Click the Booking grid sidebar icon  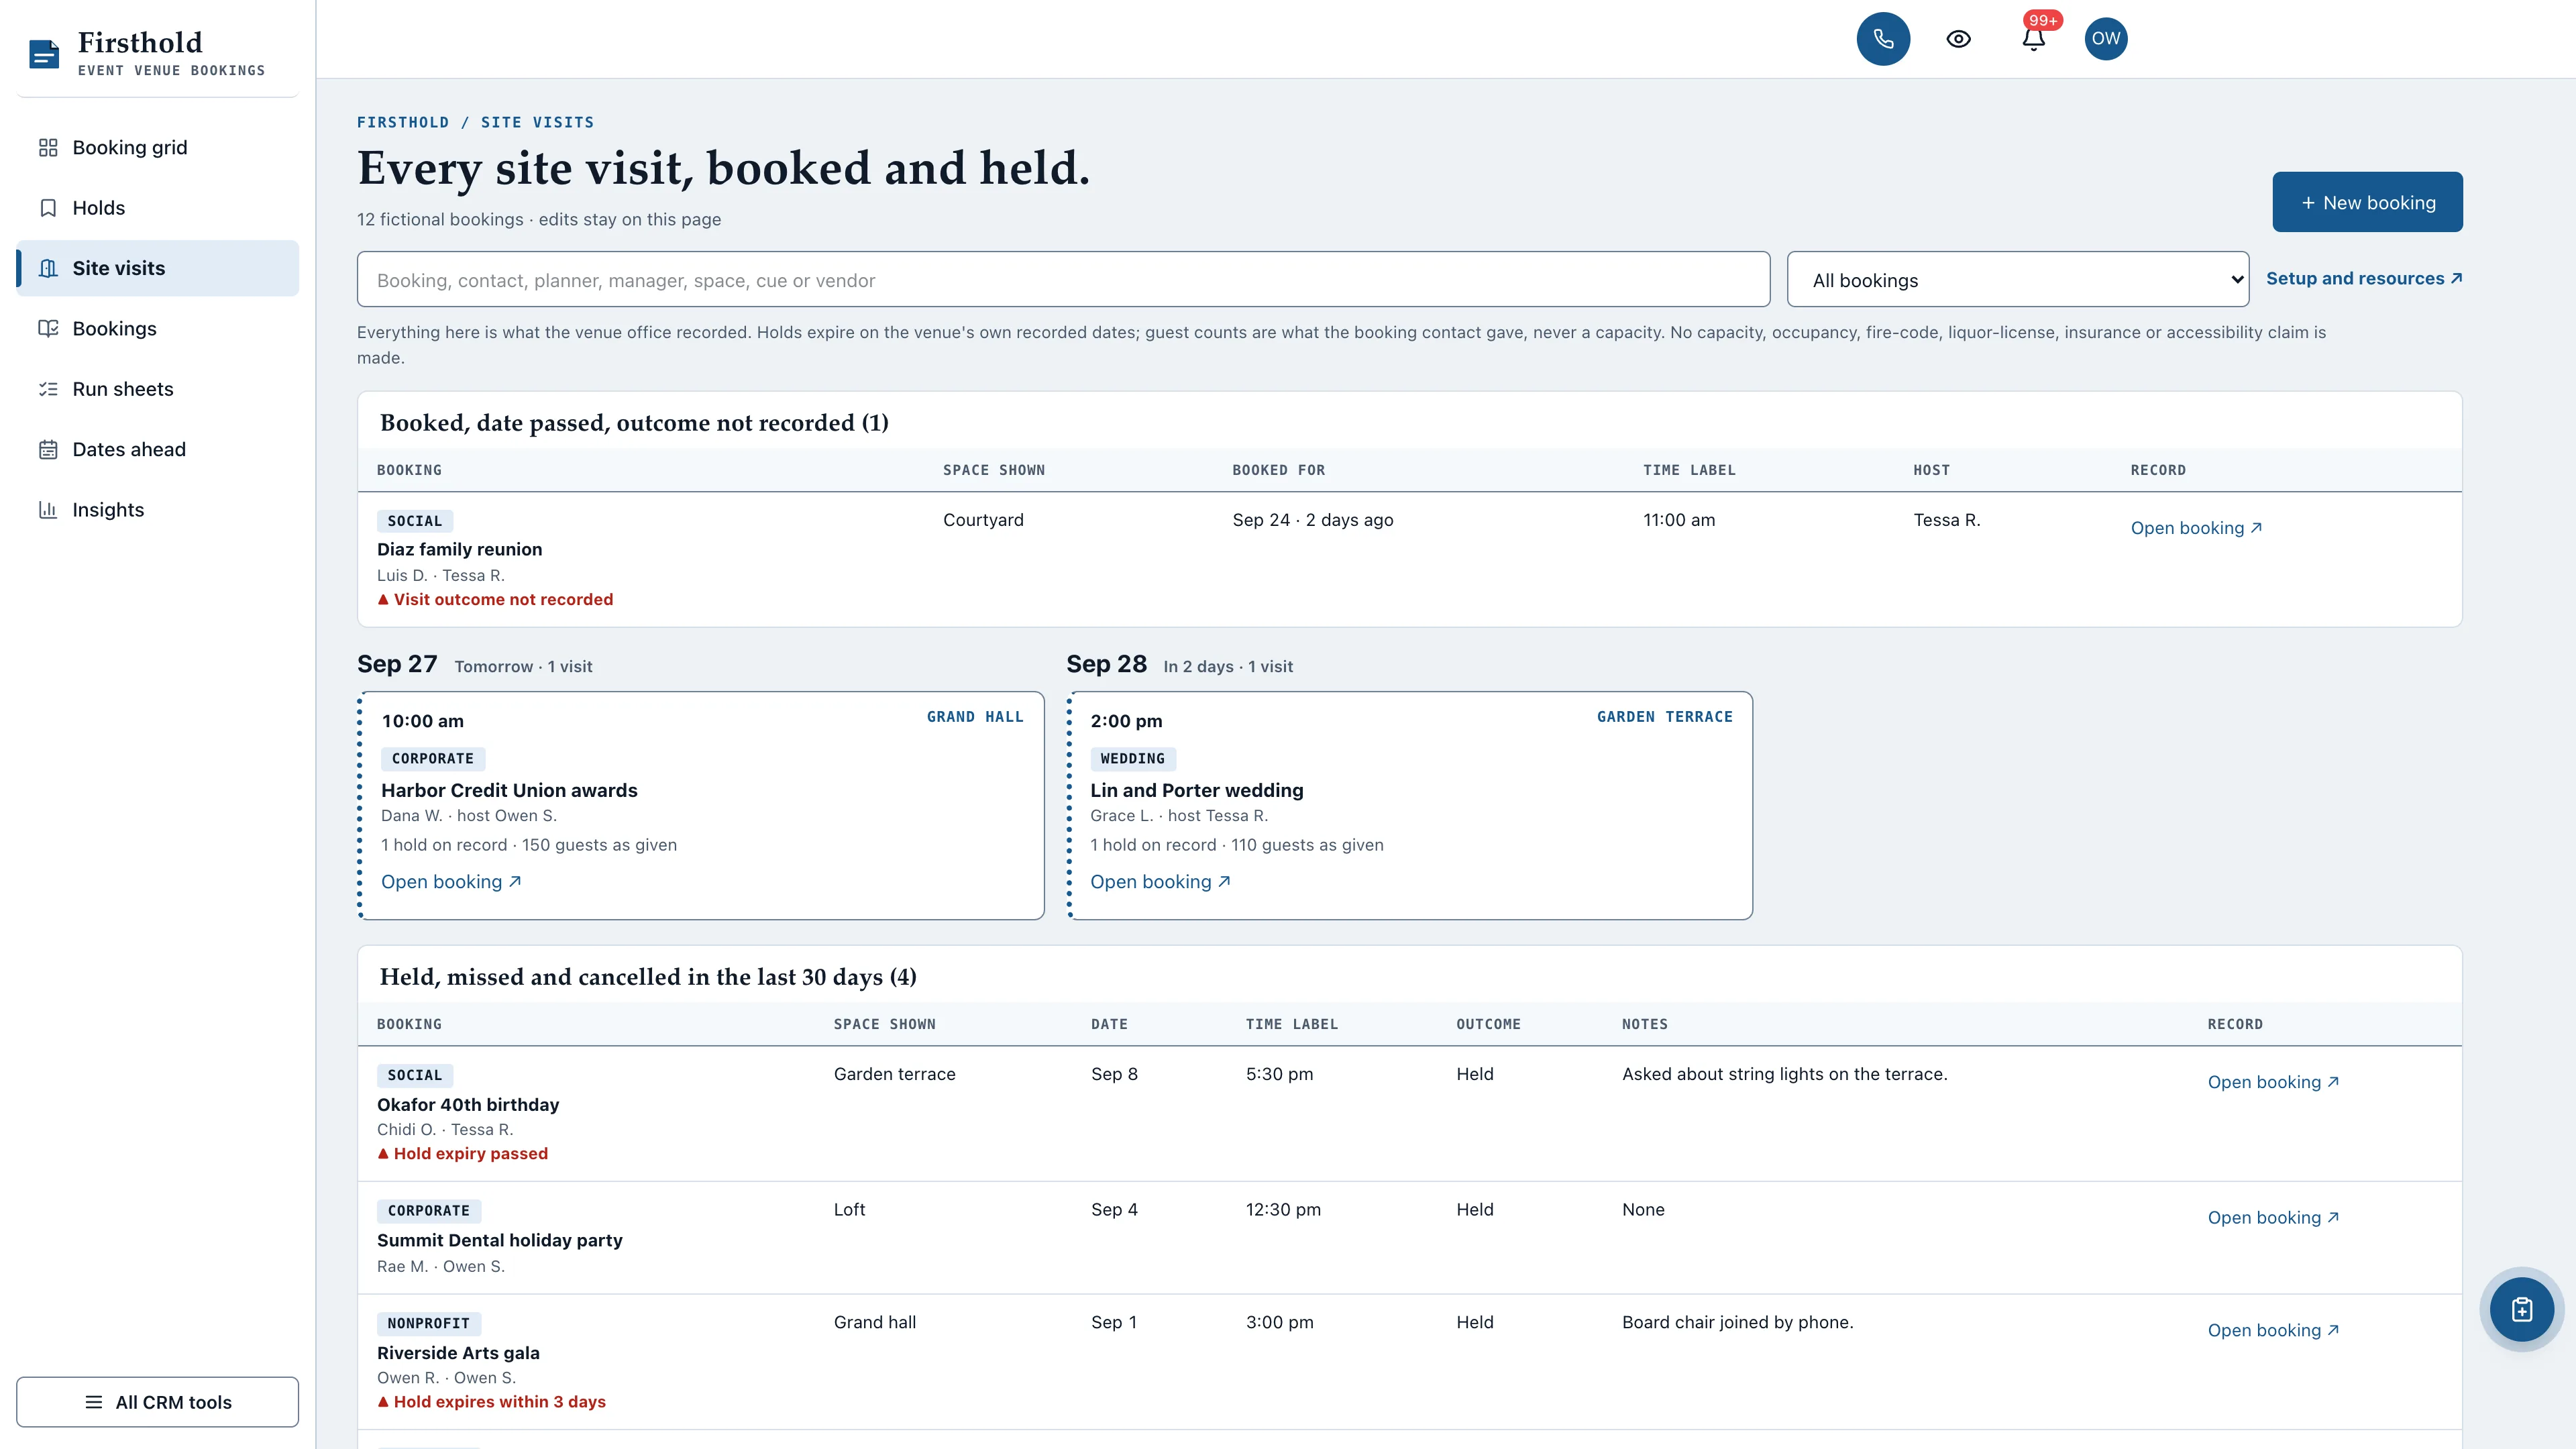coord(48,148)
